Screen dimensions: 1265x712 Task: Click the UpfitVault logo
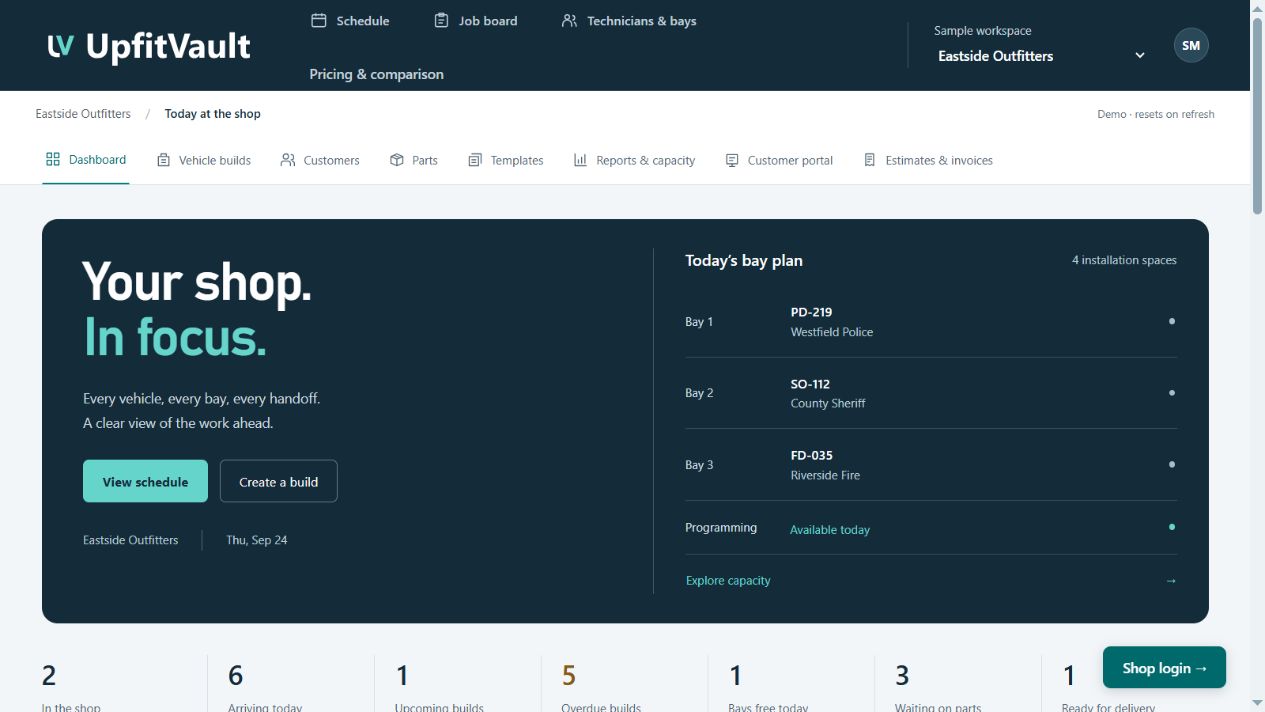click(x=149, y=46)
